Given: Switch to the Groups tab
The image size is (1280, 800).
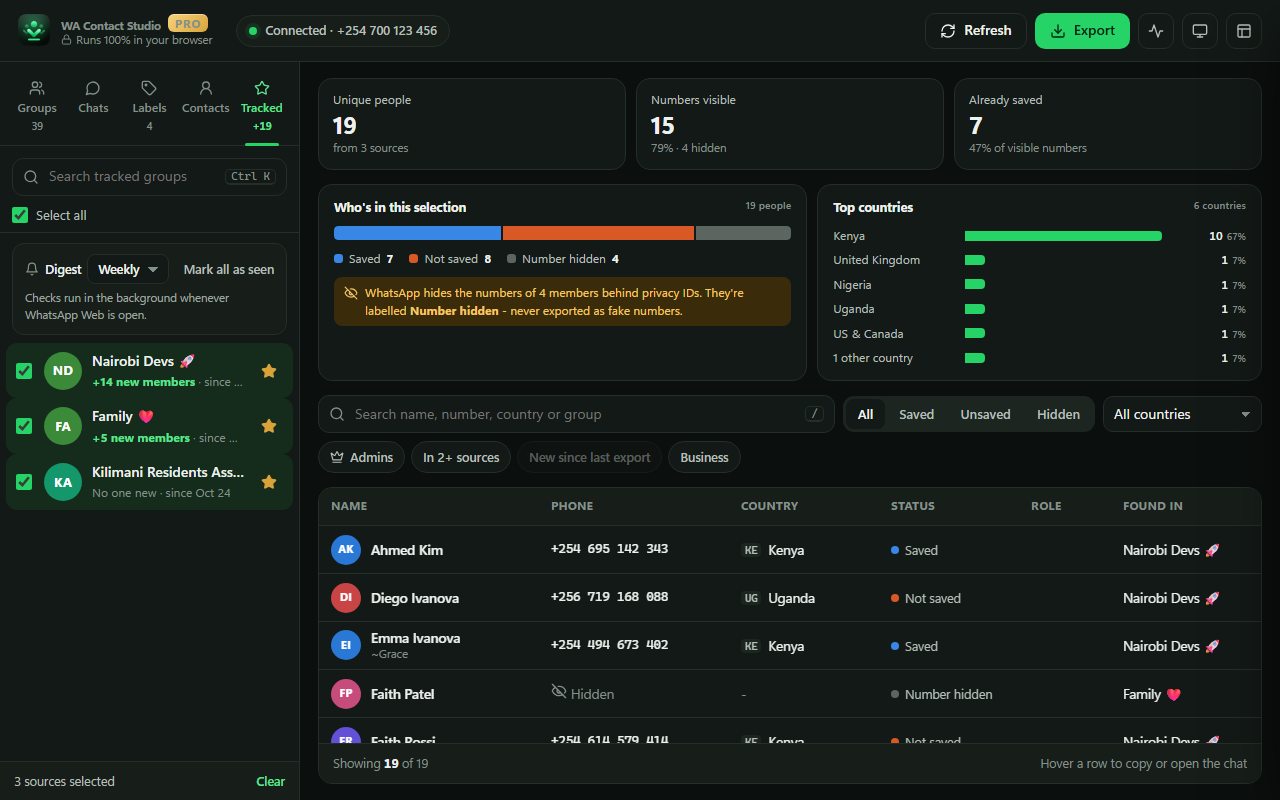Looking at the screenshot, I should [x=37, y=106].
